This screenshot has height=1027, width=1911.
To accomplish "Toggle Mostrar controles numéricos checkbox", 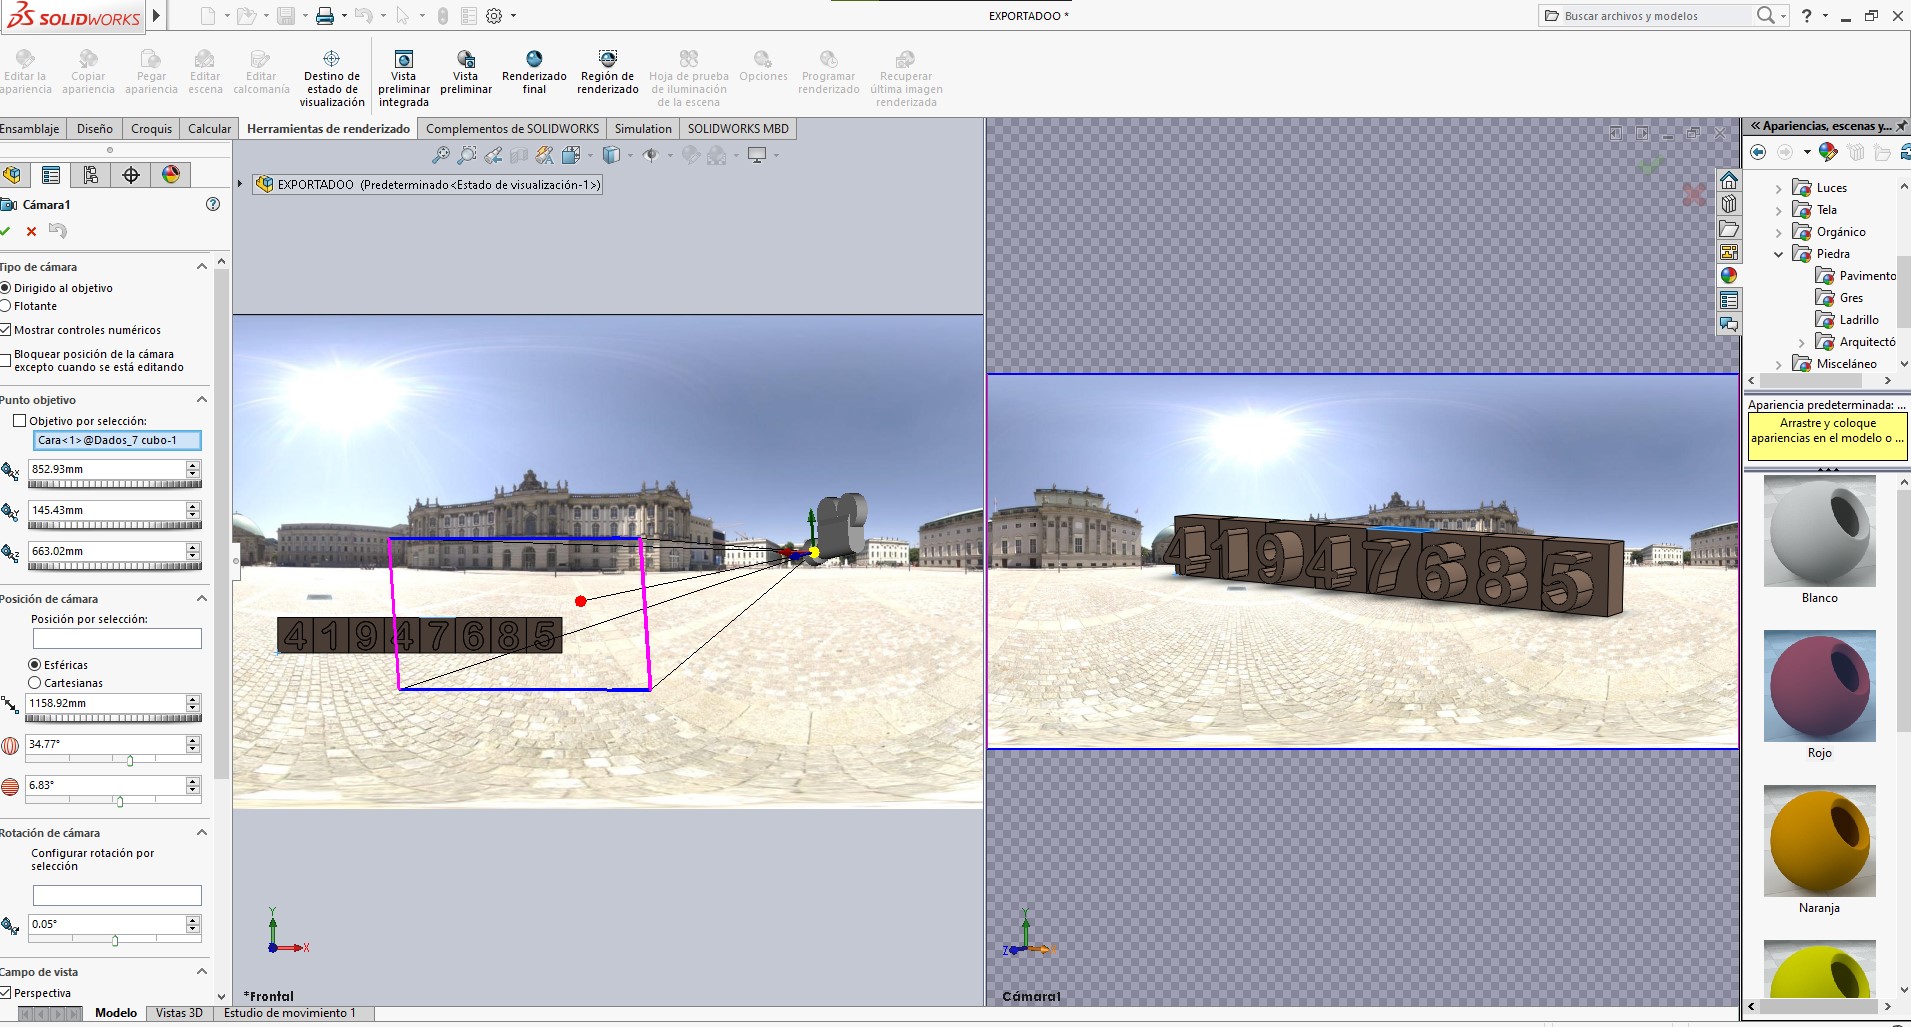I will [x=5, y=330].
